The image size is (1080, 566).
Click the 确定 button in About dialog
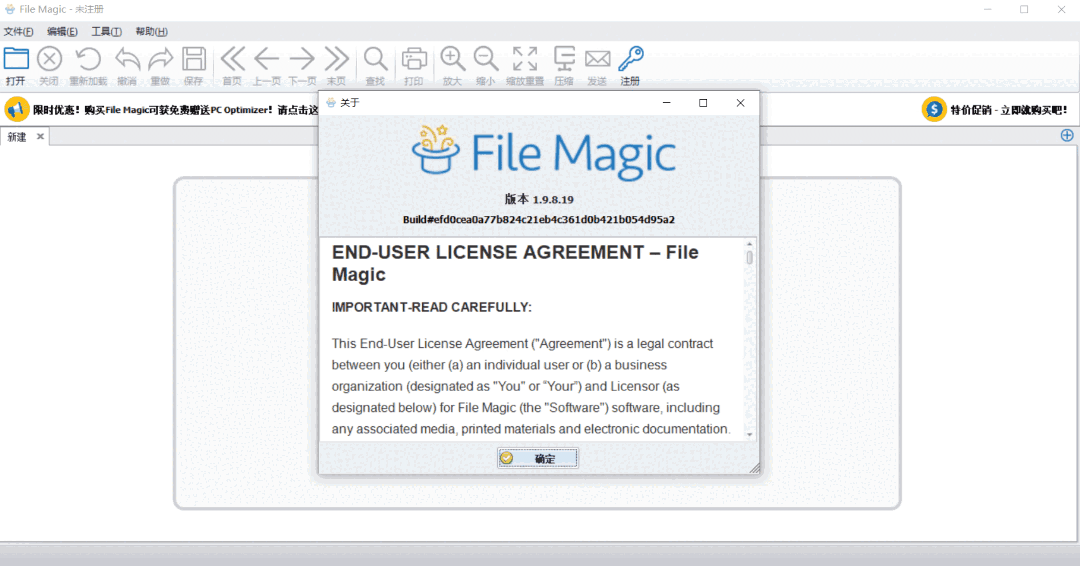538,459
